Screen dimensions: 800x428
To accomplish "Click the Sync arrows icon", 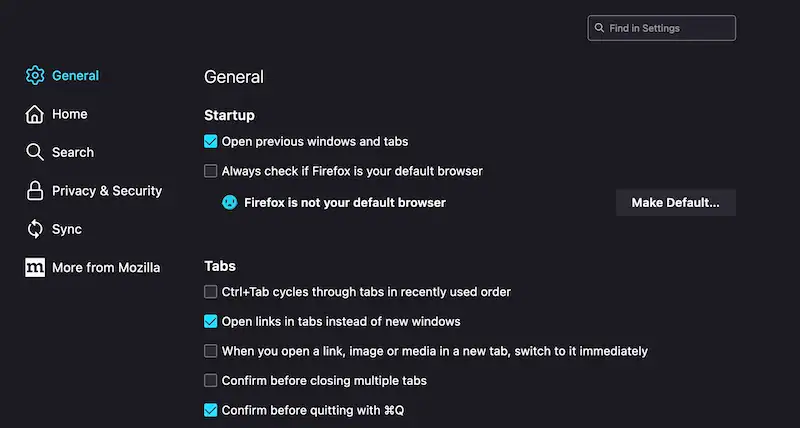I will 35,229.
